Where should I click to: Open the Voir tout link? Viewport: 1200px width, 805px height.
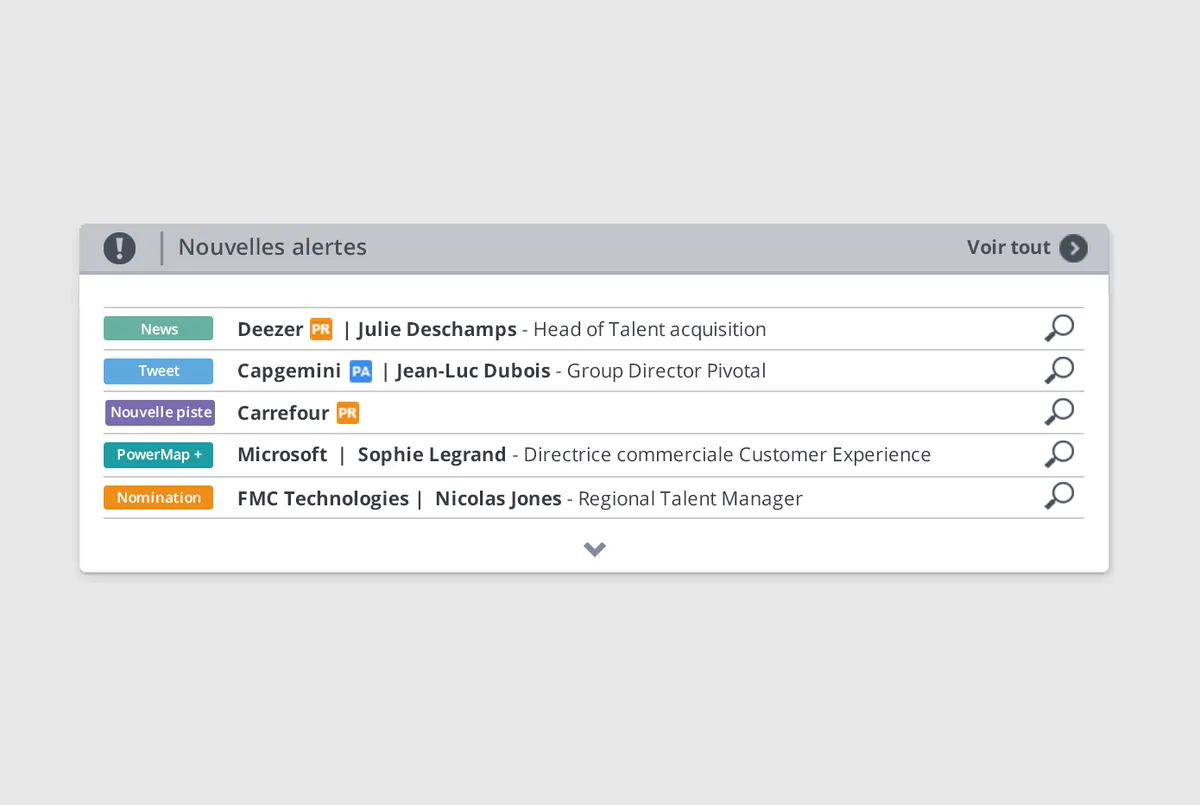tap(1008, 247)
